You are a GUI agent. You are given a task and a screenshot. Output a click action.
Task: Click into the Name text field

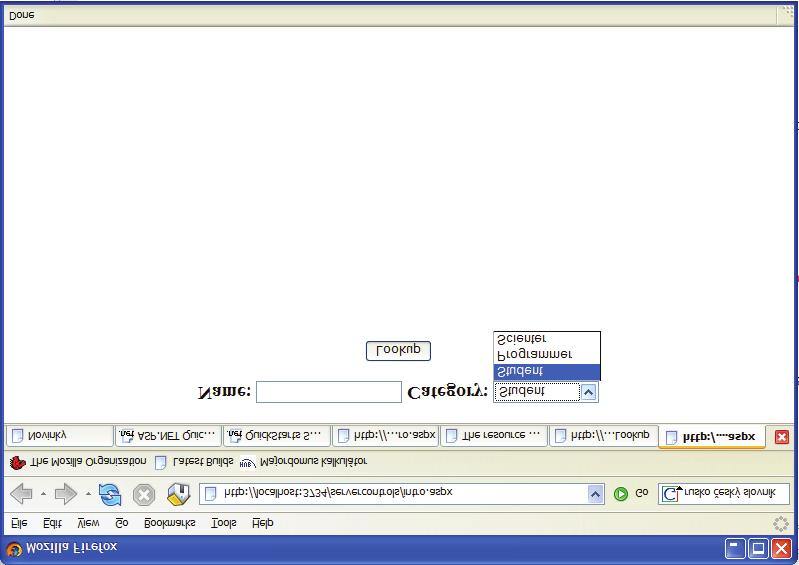[x=329, y=392]
